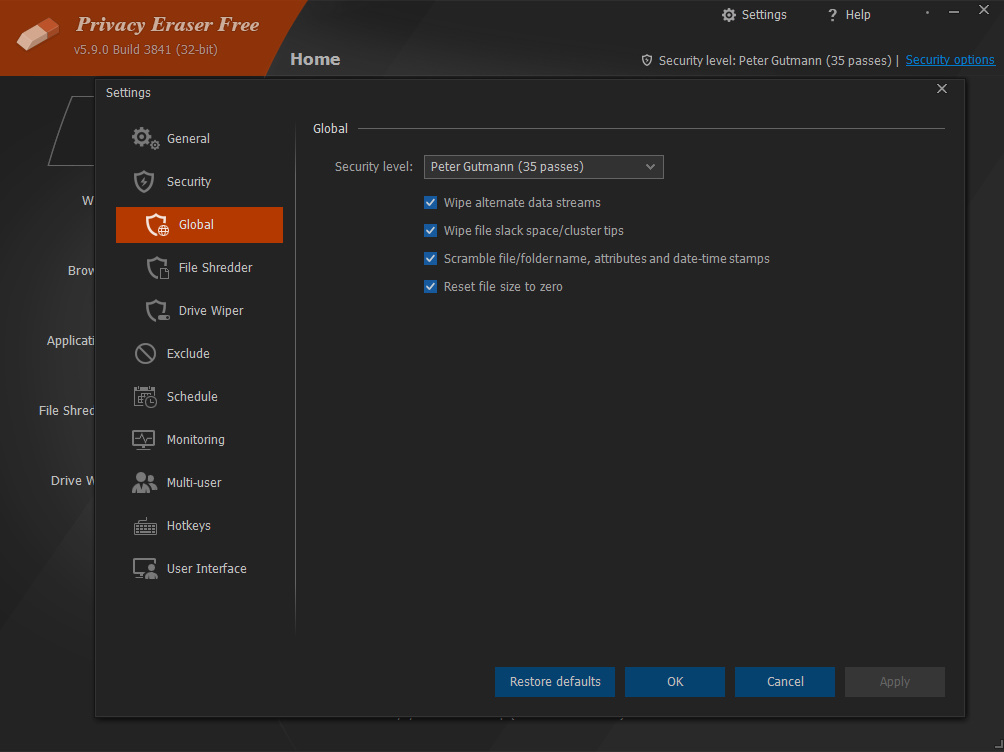Uncheck Wipe file slack space/cluster tips

point(430,231)
